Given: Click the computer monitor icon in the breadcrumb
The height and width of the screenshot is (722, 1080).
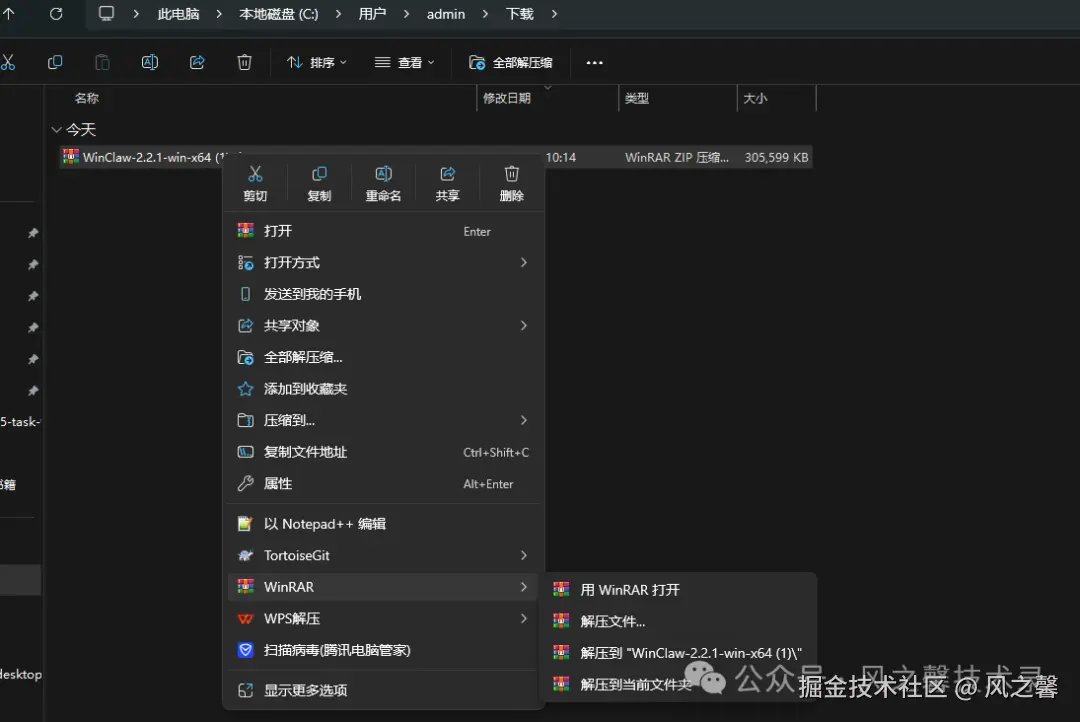Looking at the screenshot, I should [x=106, y=14].
